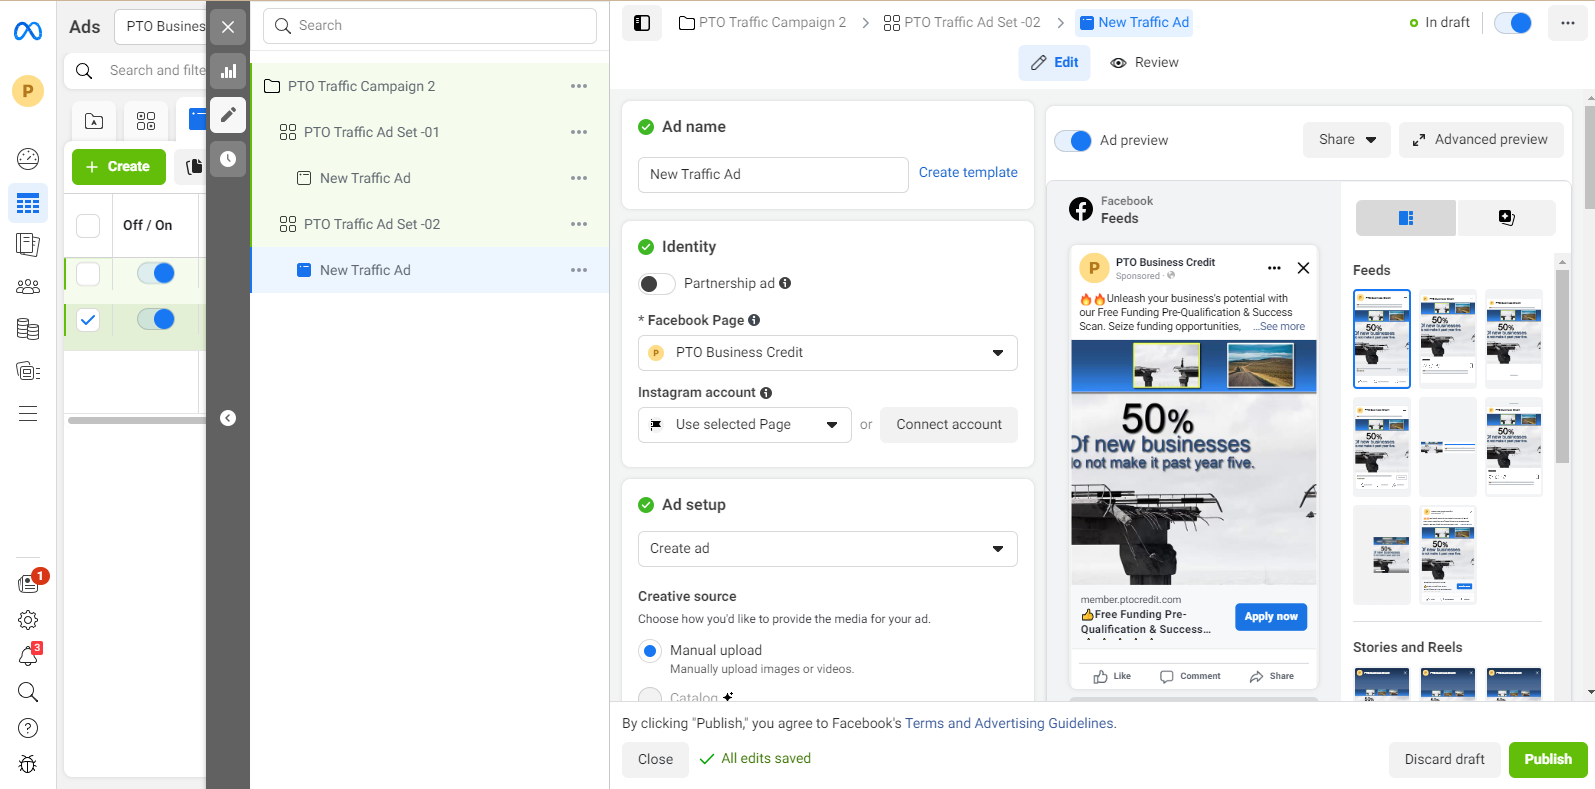Click the bug report icon
This screenshot has width=1595, height=789.
click(x=28, y=764)
